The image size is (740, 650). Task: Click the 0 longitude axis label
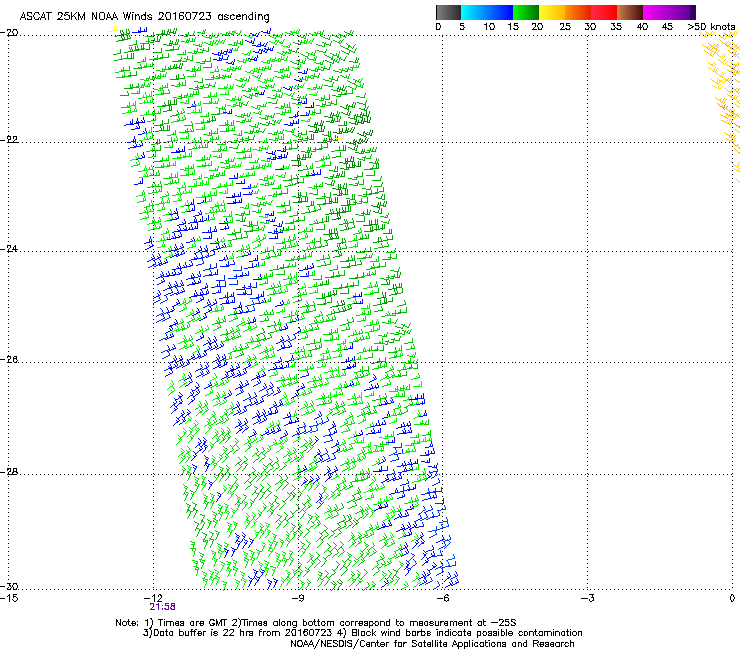tap(732, 598)
